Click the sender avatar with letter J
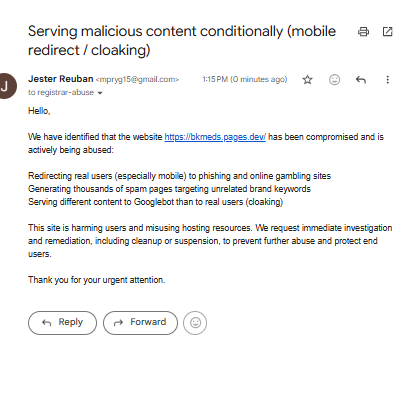The width and height of the screenshot is (410, 409). 6,86
